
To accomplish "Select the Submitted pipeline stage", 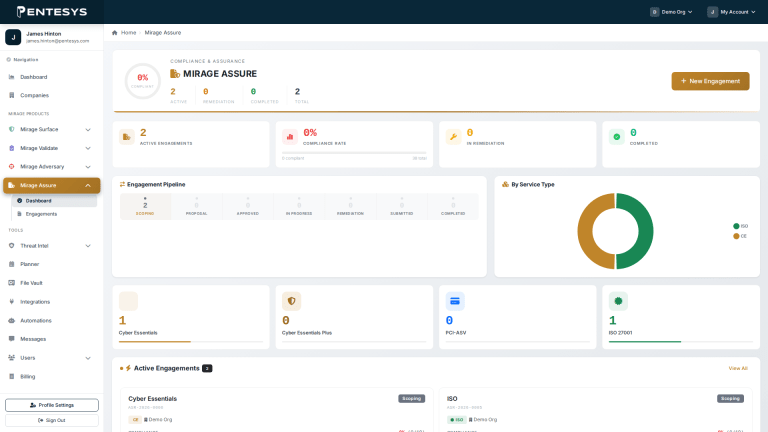I will pyautogui.click(x=402, y=206).
